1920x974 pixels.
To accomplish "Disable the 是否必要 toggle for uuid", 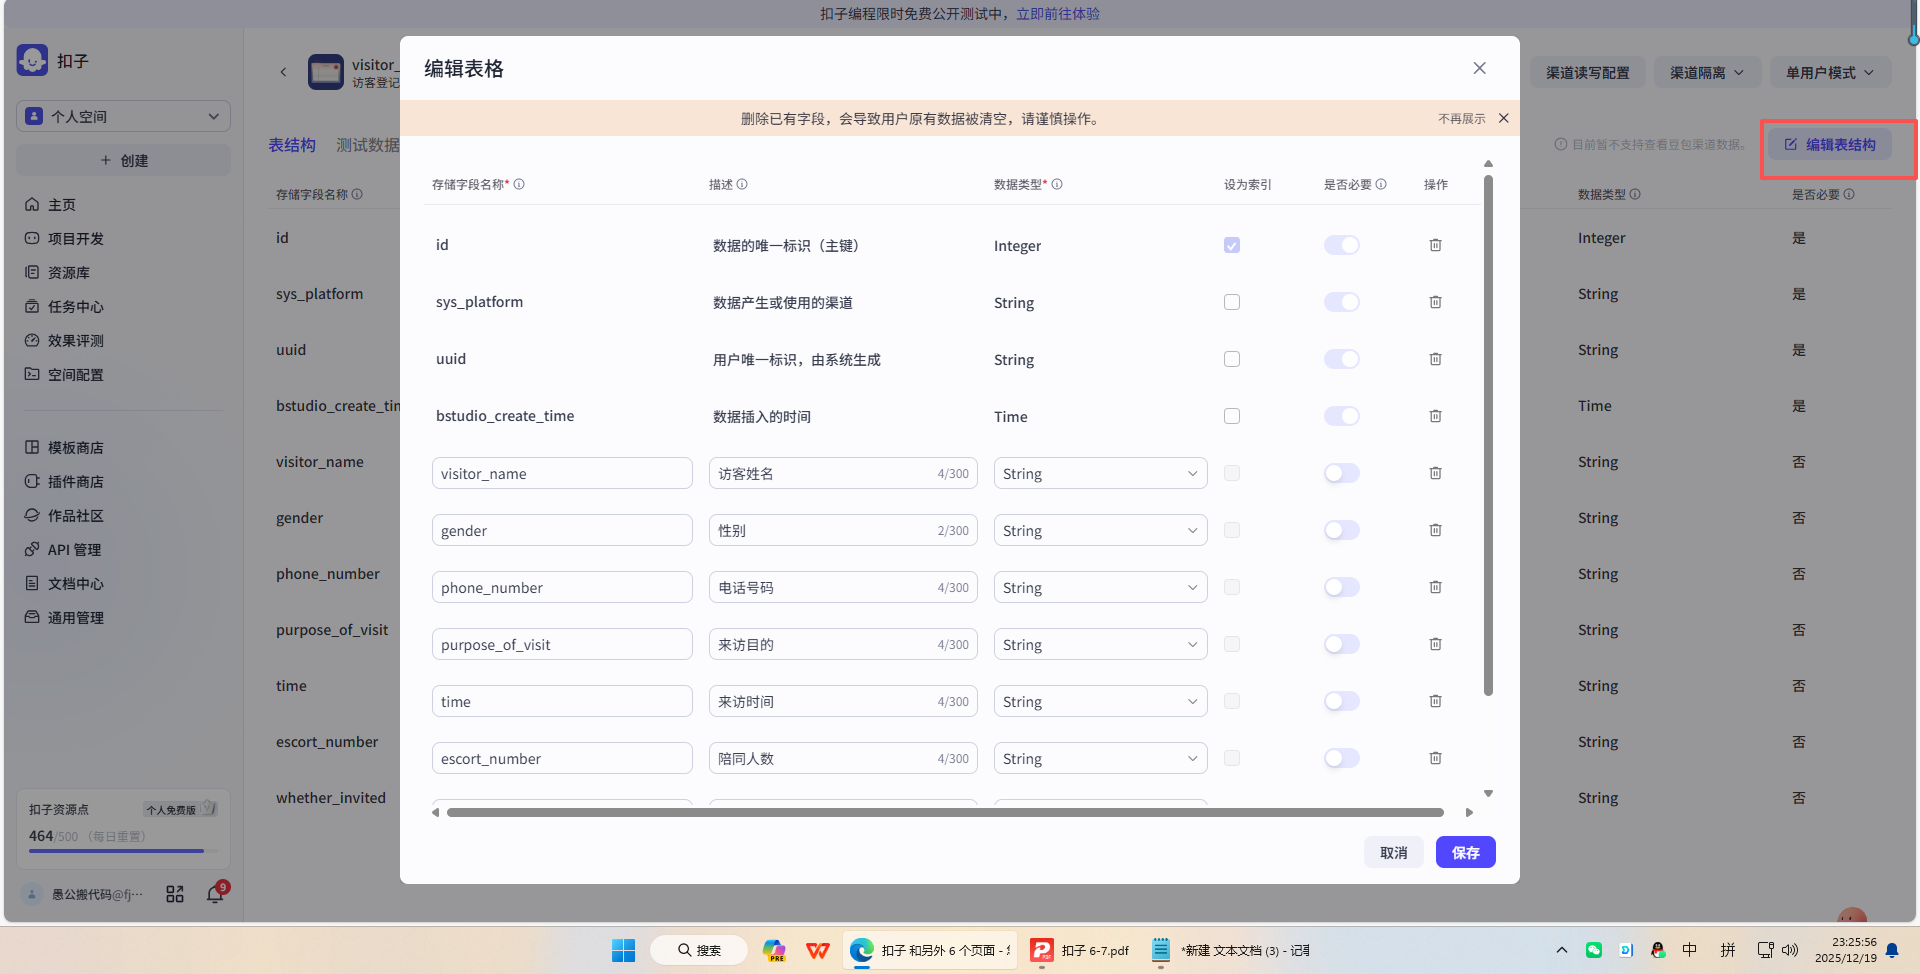I will 1341,359.
